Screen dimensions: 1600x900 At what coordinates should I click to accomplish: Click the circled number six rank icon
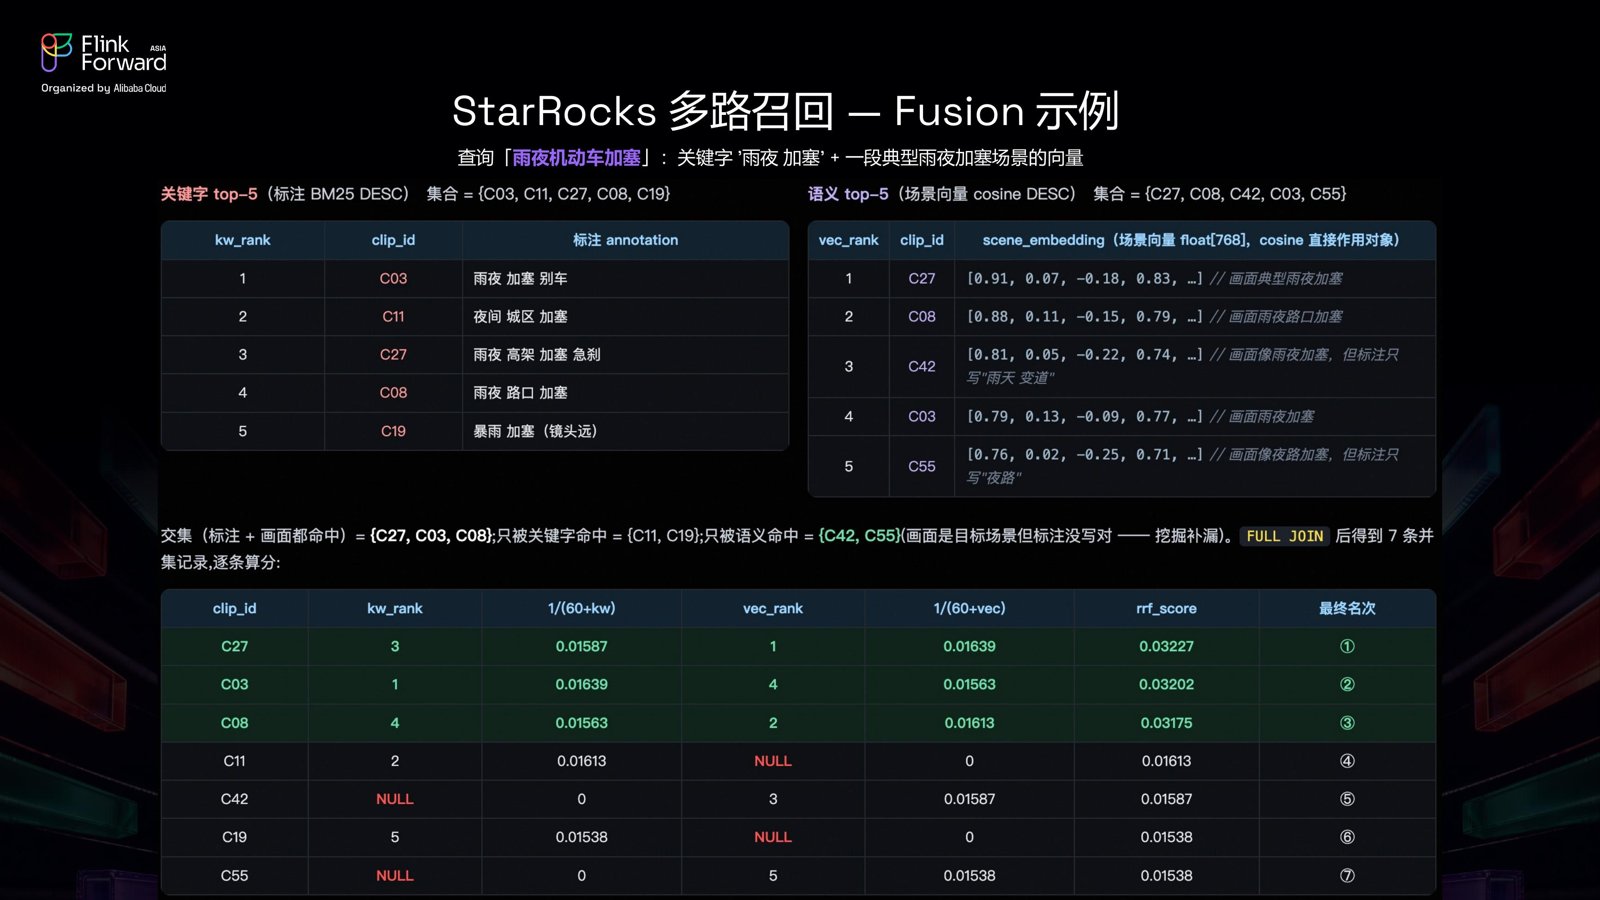point(1347,837)
